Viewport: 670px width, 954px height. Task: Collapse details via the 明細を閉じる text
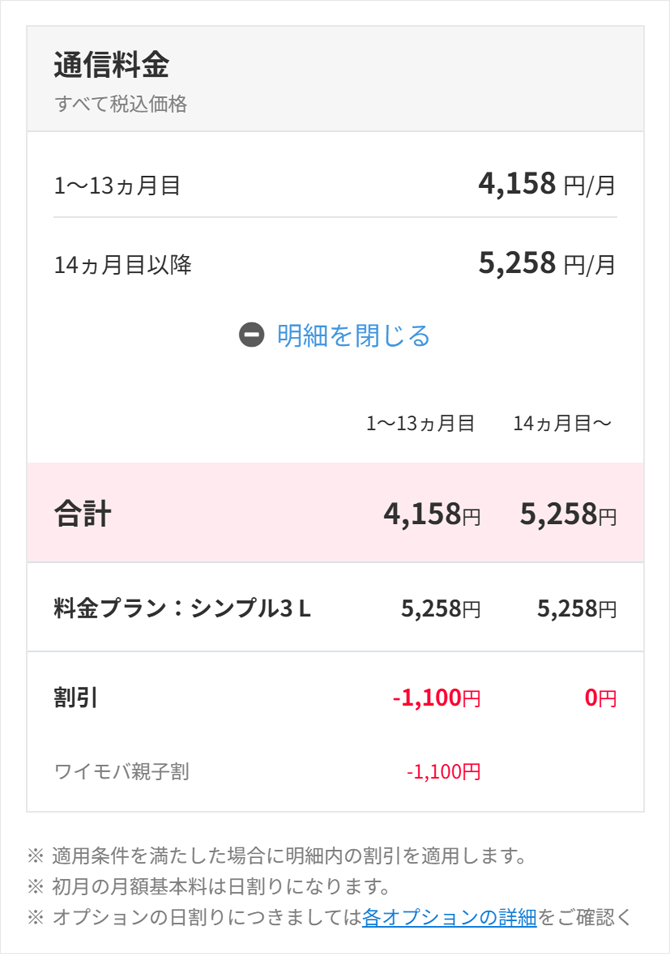tap(353, 335)
